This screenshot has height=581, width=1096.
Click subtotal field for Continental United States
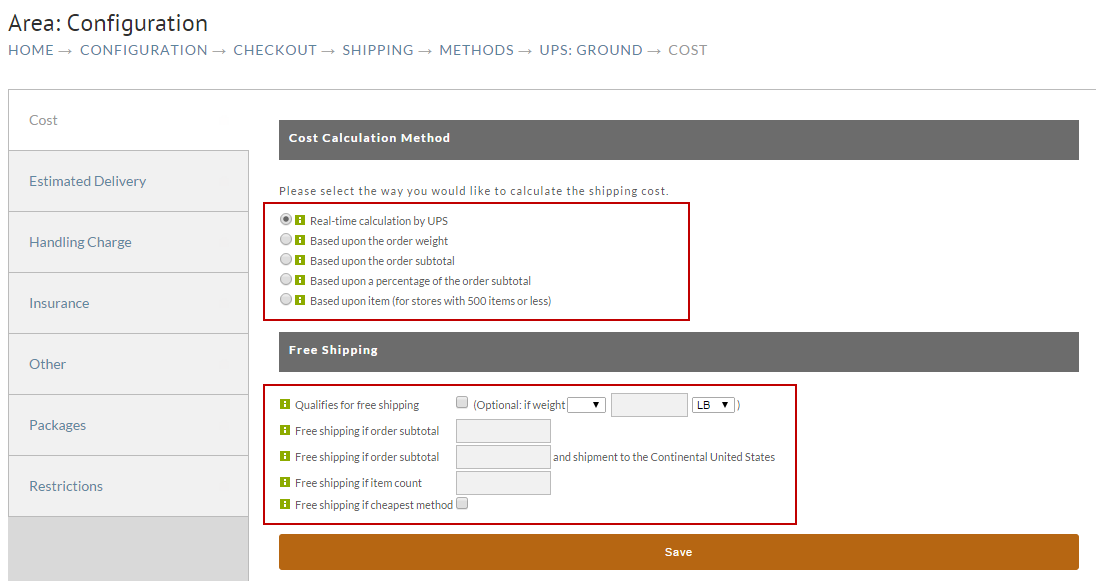pos(503,457)
